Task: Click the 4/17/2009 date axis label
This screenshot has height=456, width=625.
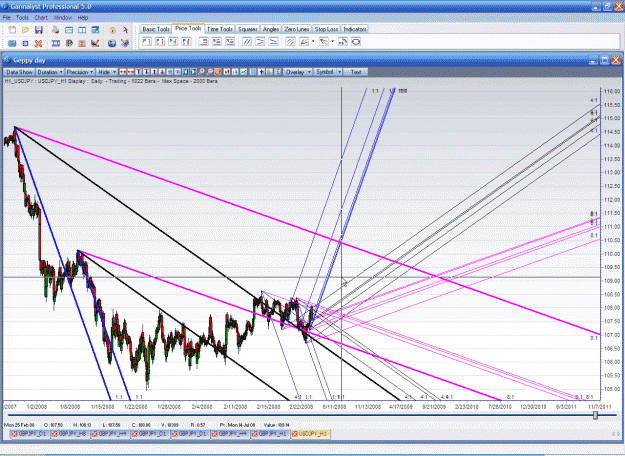Action: point(401,407)
